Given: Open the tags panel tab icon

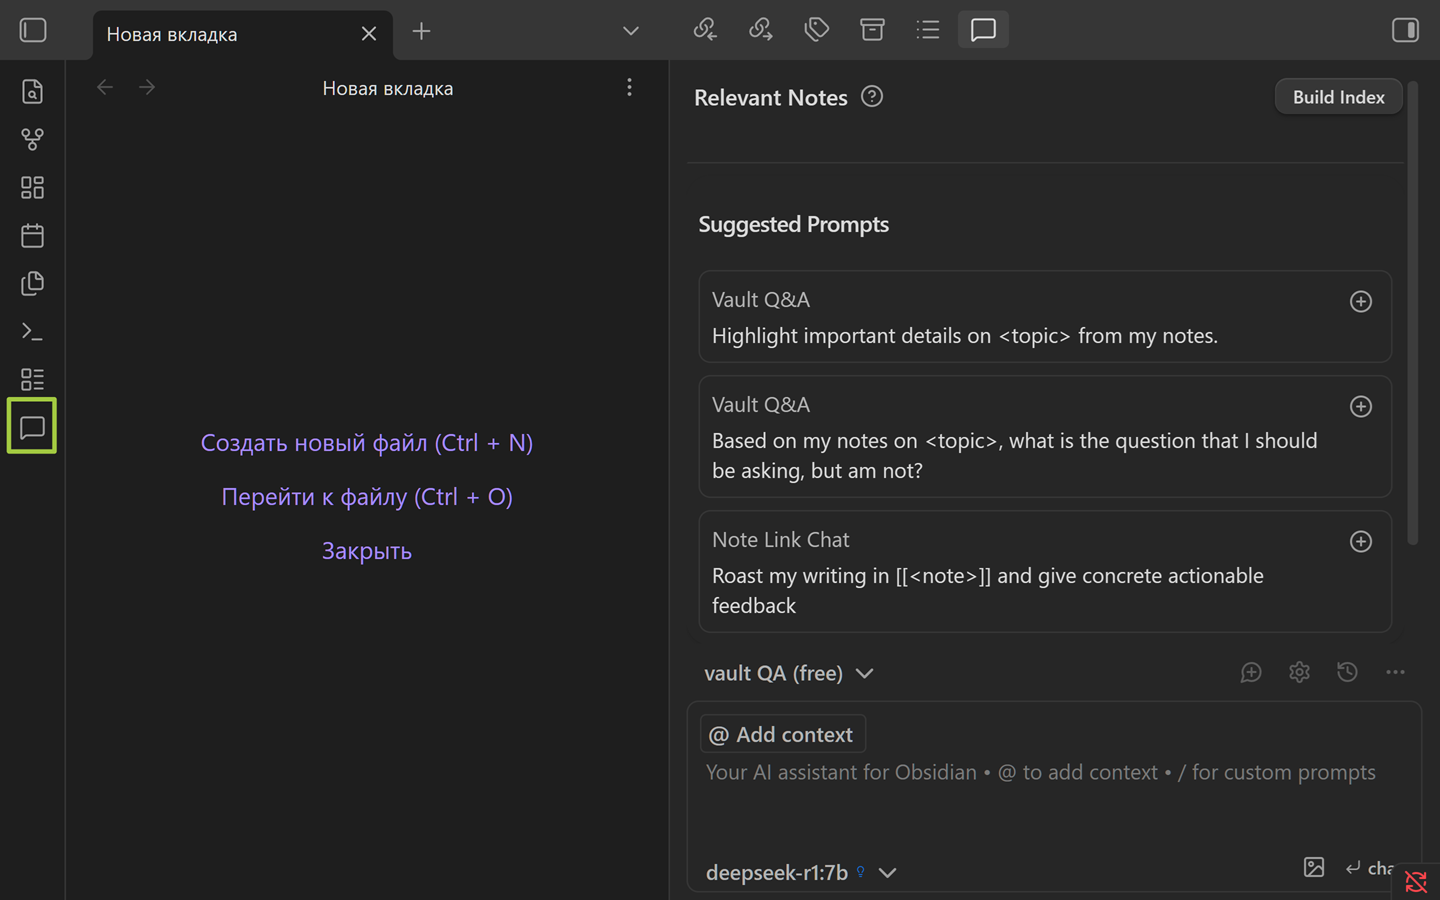Looking at the screenshot, I should click(817, 30).
